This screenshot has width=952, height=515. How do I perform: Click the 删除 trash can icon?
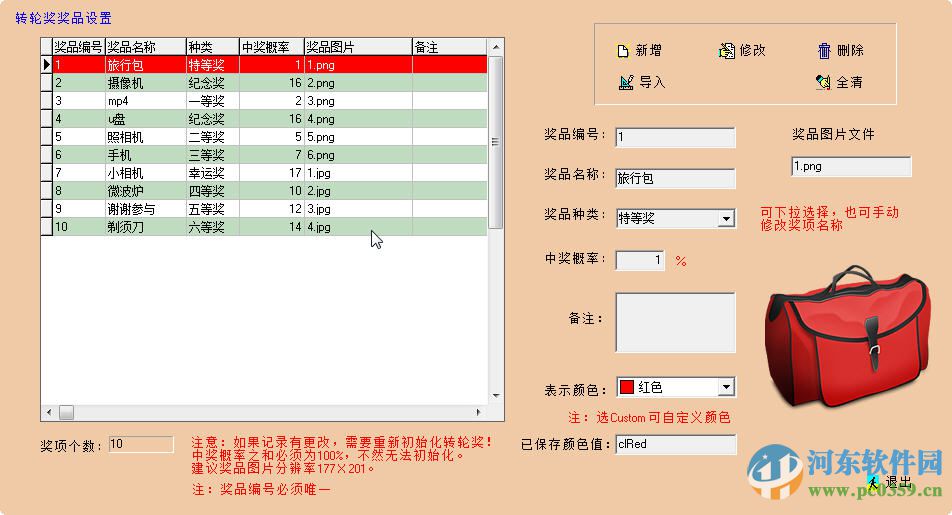tap(824, 50)
